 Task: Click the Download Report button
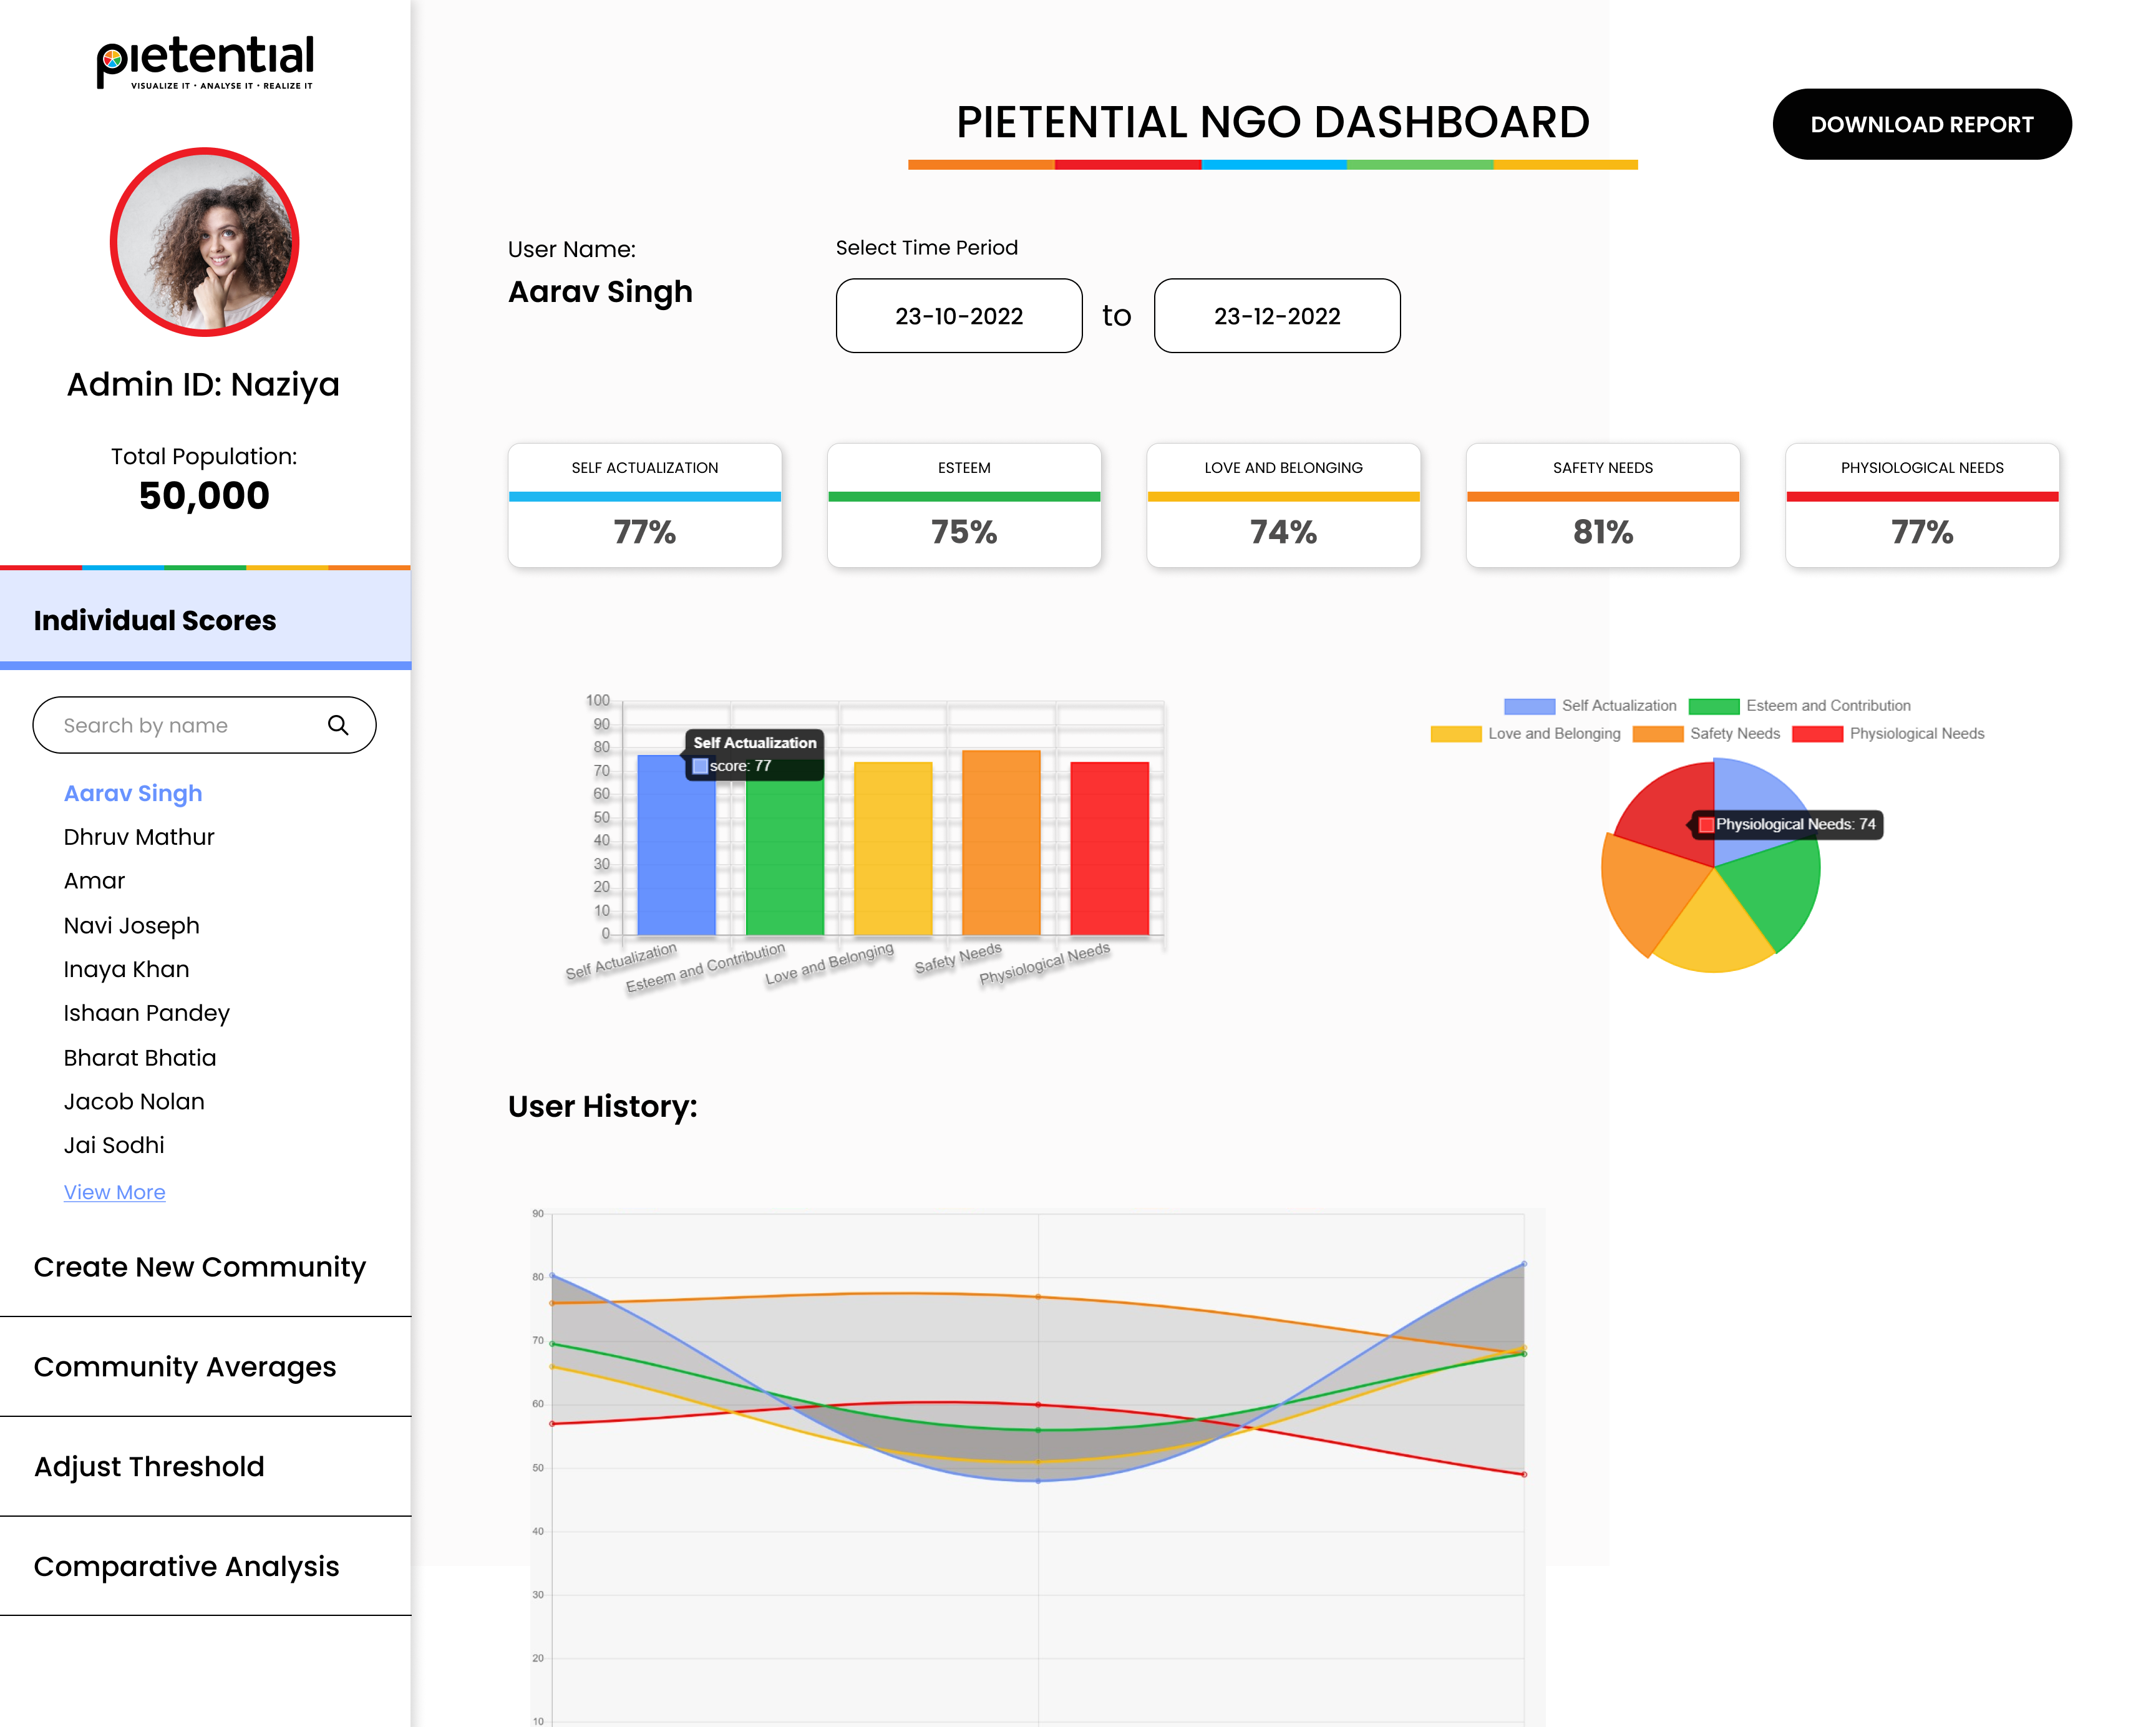pyautogui.click(x=1921, y=124)
